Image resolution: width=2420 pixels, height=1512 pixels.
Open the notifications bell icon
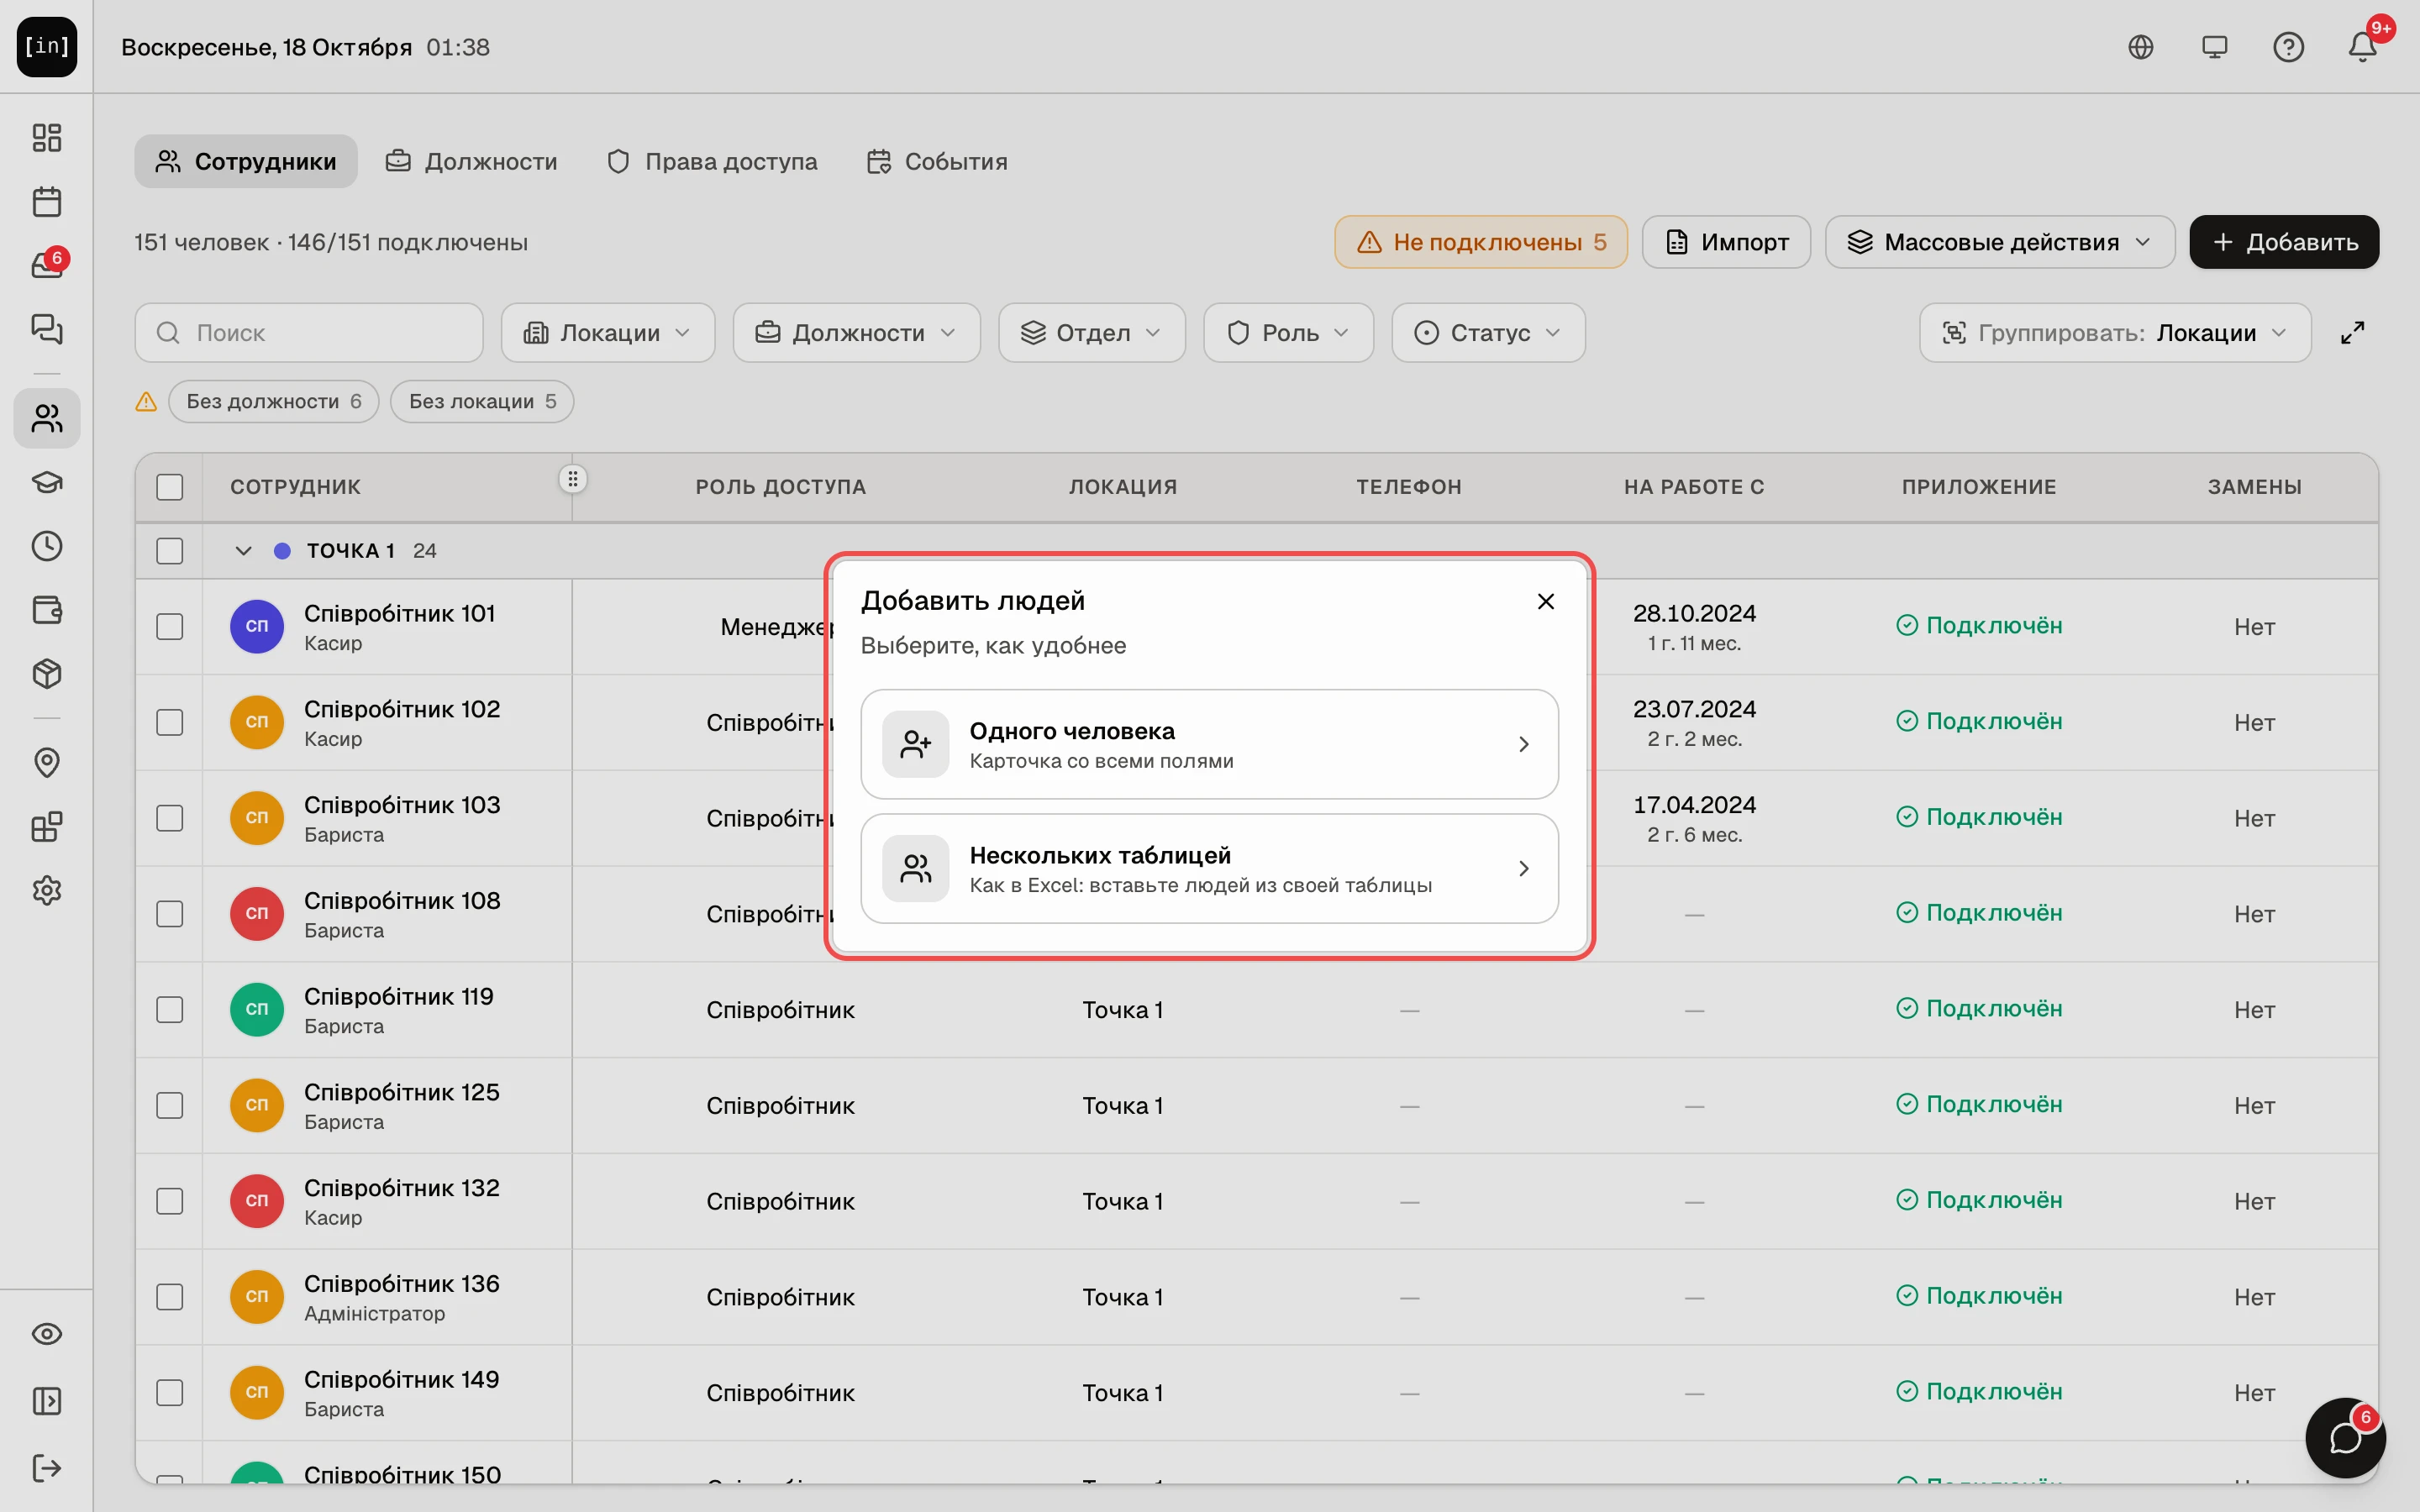click(x=2363, y=47)
